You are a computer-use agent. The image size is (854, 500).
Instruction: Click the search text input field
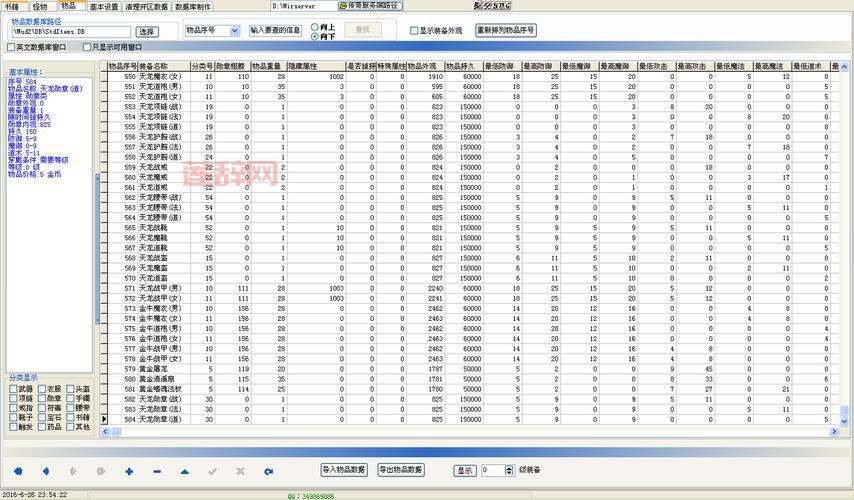click(x=275, y=31)
